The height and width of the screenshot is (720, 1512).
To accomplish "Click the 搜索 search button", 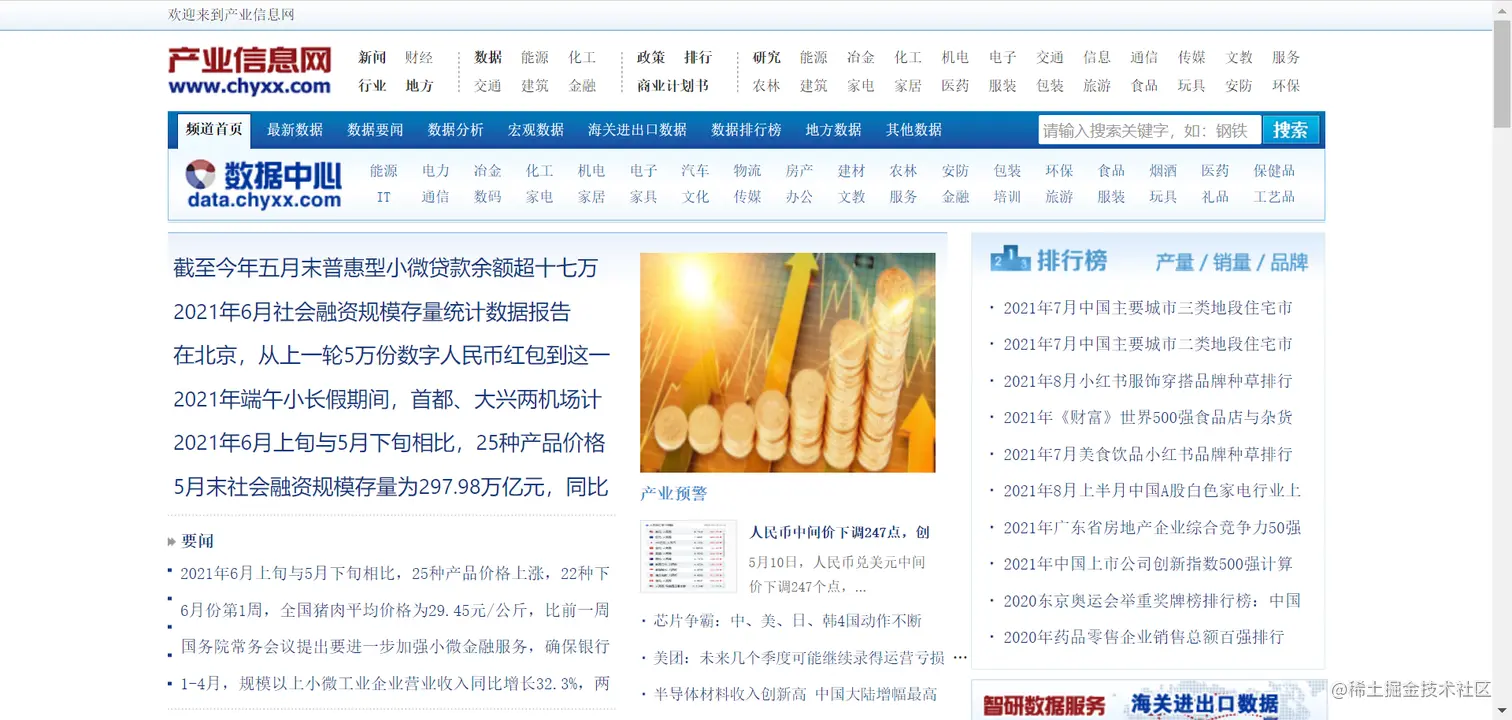I will (x=1291, y=129).
